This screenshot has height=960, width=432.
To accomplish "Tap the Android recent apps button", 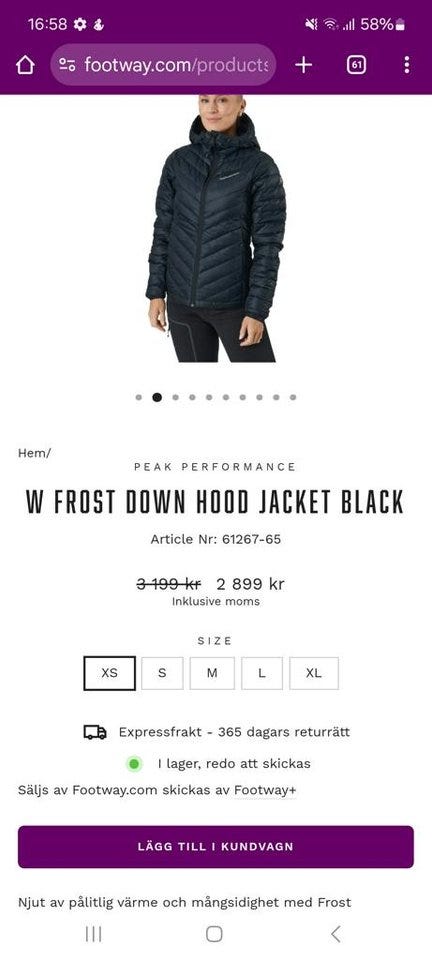I will (94, 934).
